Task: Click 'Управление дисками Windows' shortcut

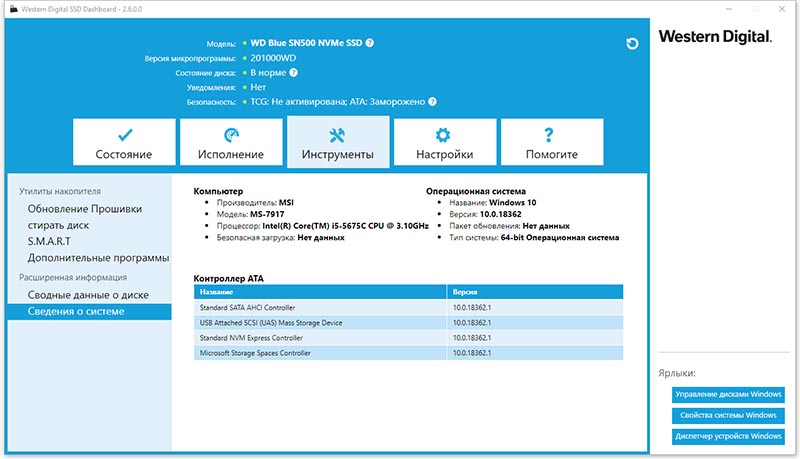Action: 728,394
